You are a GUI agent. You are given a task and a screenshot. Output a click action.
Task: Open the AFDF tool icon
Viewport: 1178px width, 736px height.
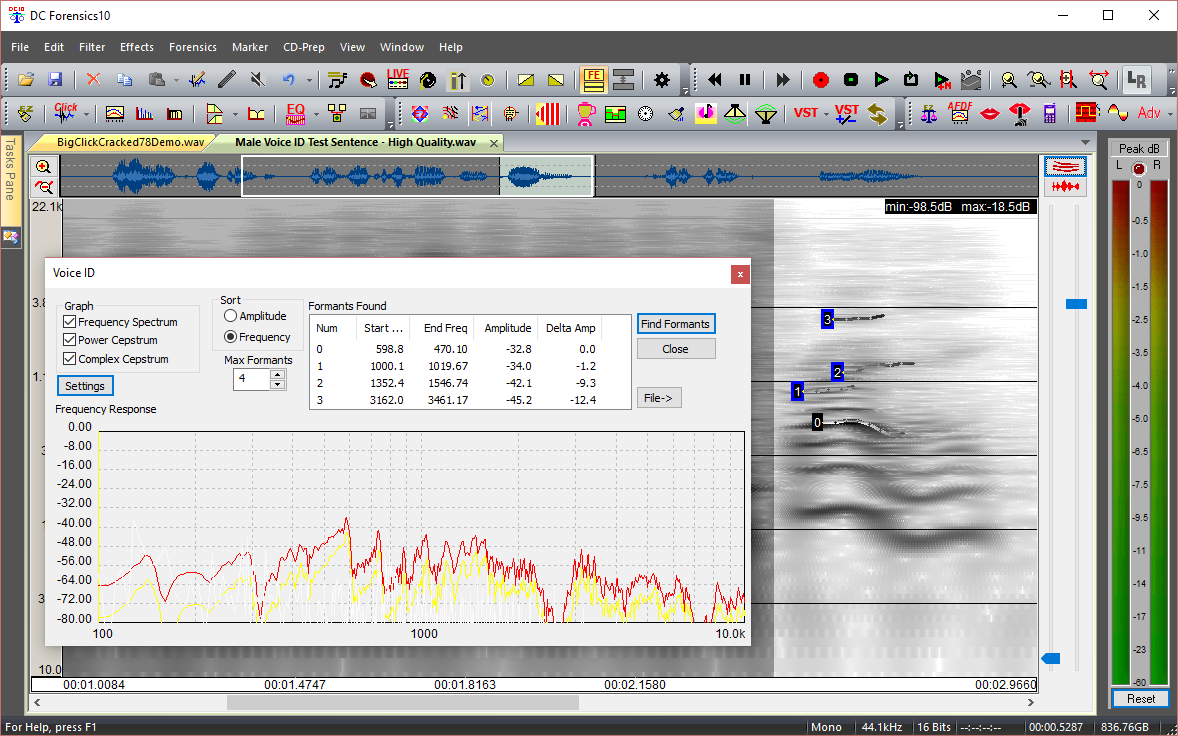click(x=960, y=113)
